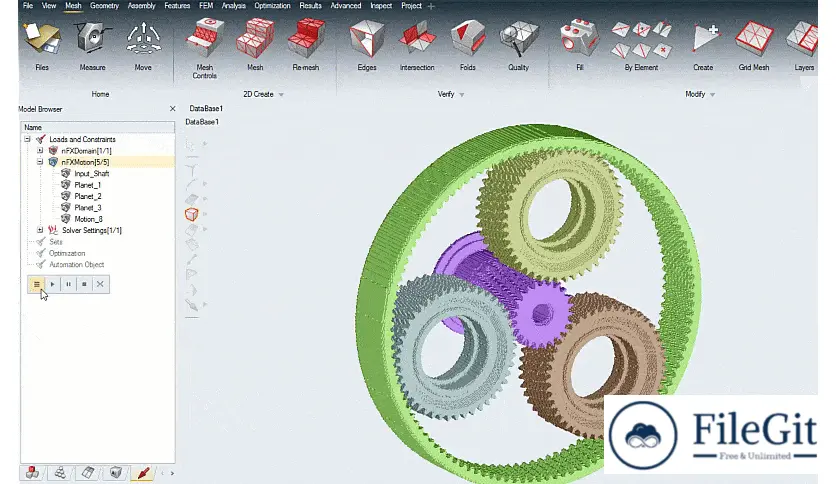Select Planet_1 motion item
The height and width of the screenshot is (484, 836).
click(x=88, y=185)
